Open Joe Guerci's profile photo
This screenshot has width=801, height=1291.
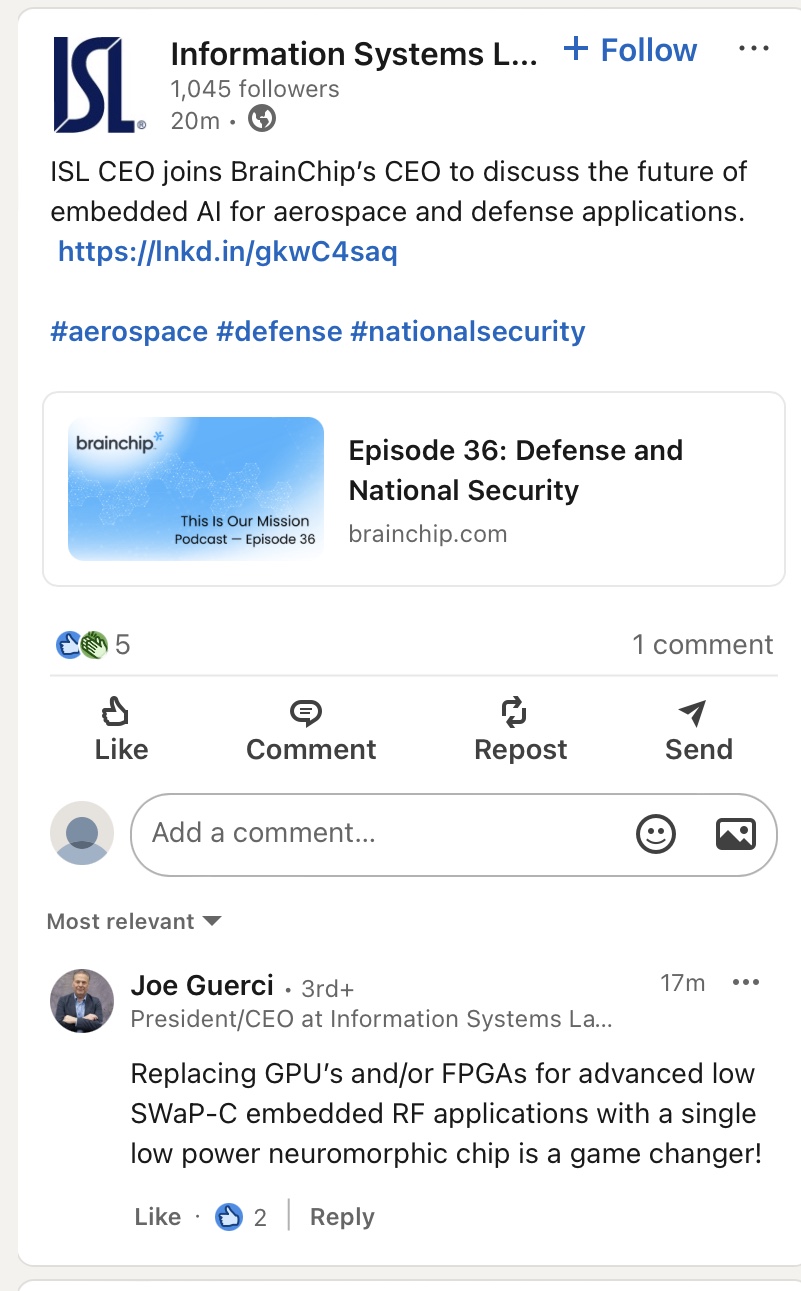pos(82,1000)
